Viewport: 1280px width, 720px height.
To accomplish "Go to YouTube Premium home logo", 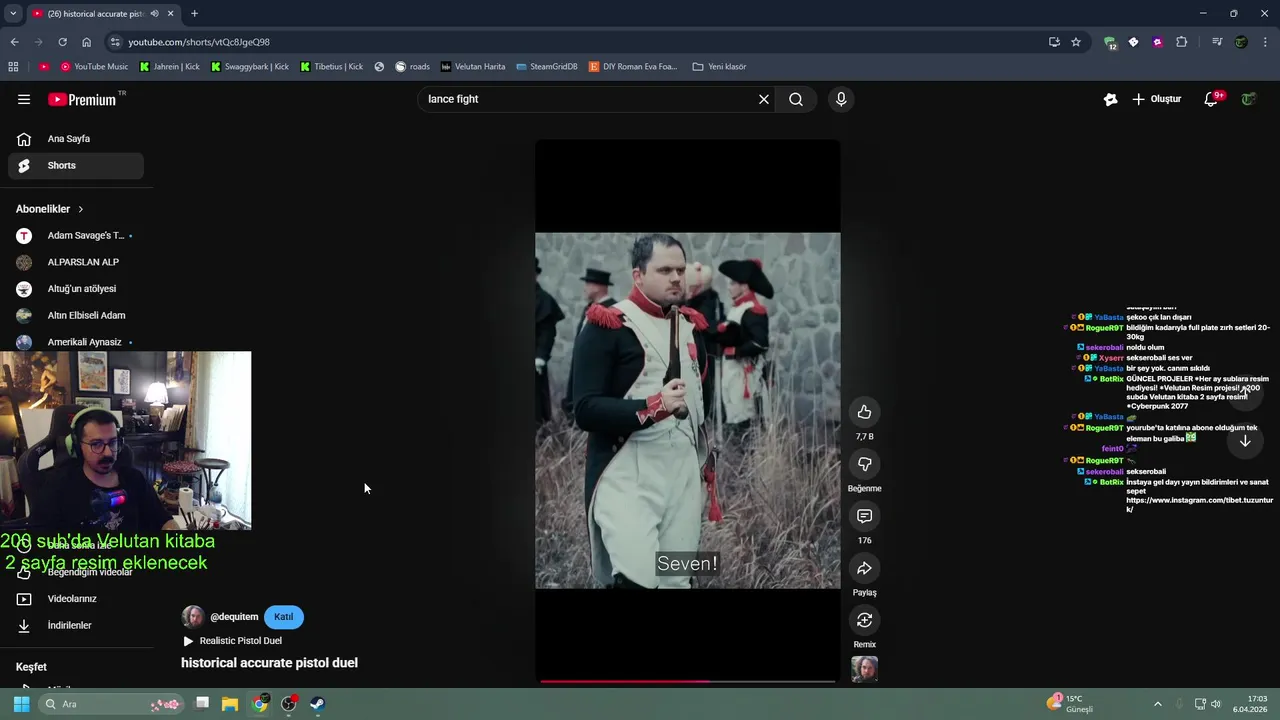I will click(82, 99).
